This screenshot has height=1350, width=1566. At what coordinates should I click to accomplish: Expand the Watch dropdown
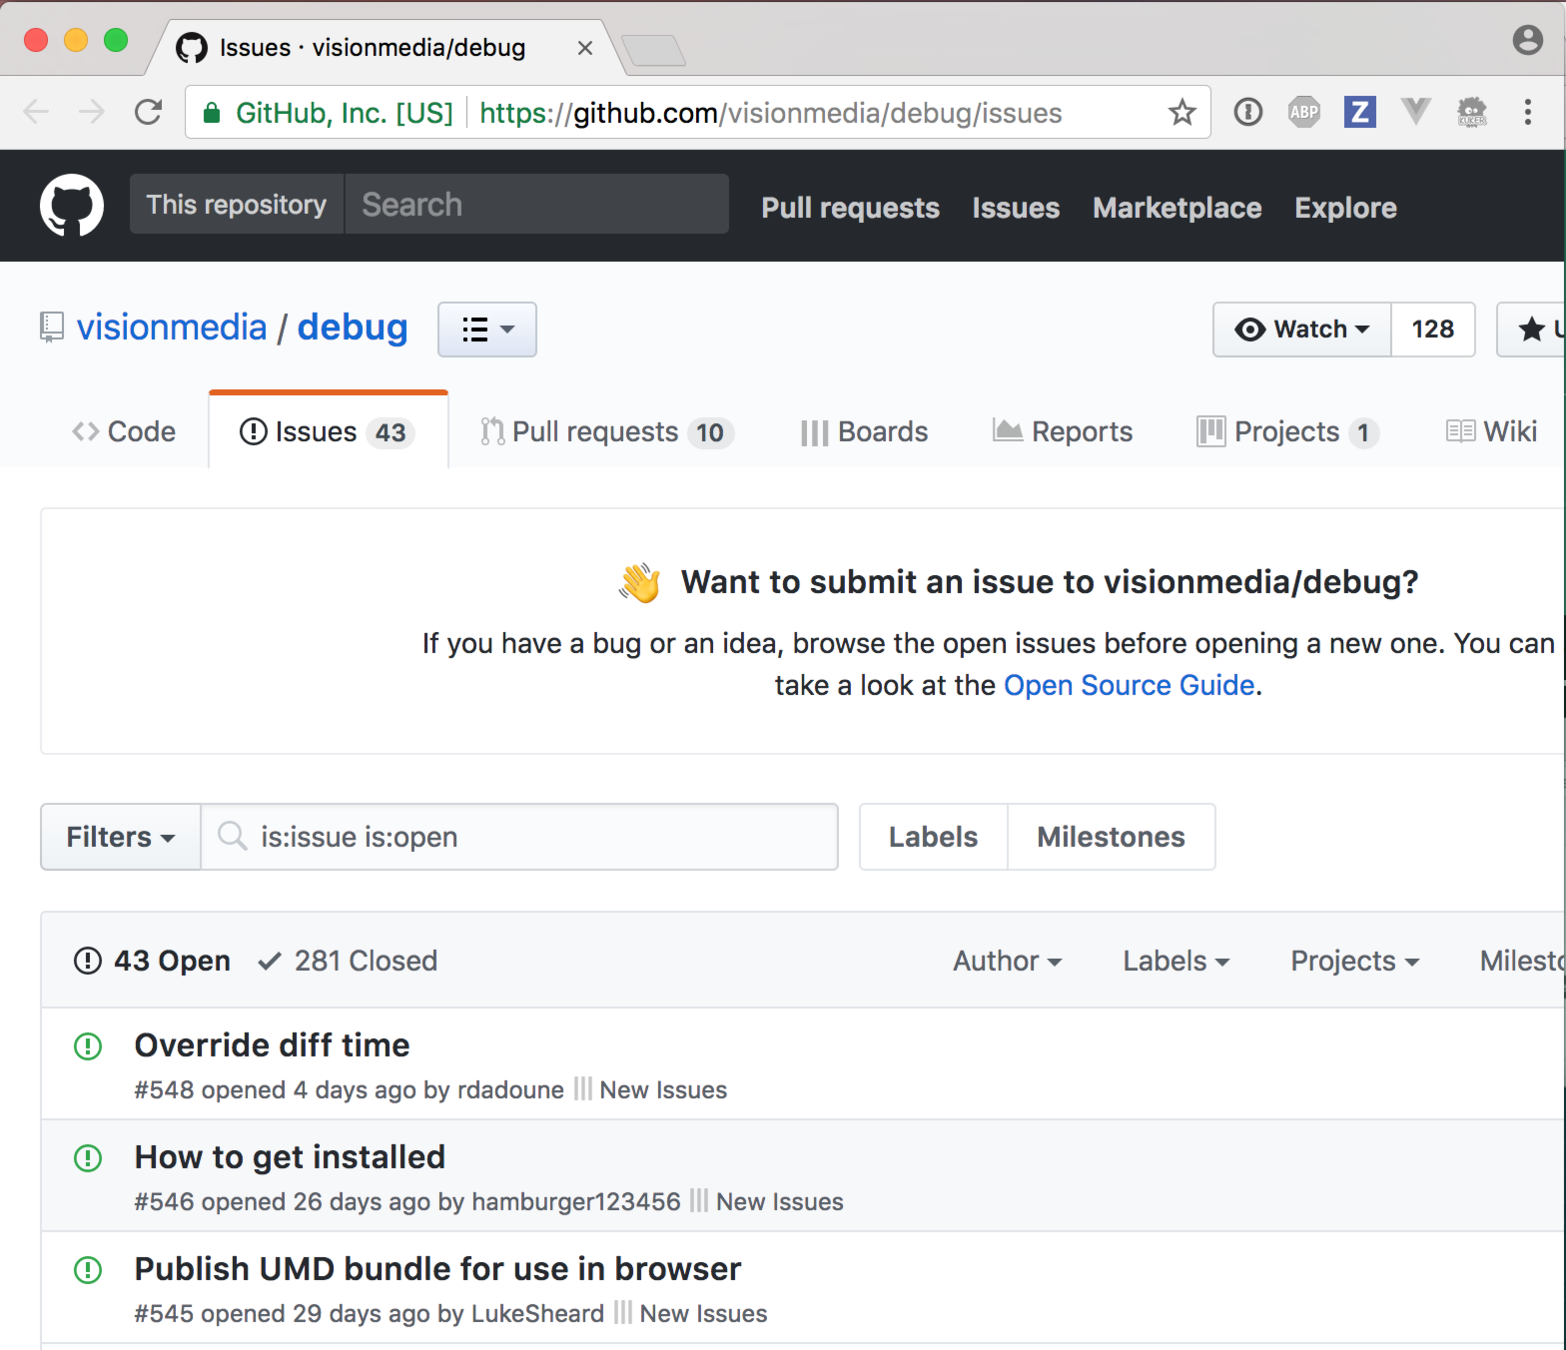[1302, 329]
